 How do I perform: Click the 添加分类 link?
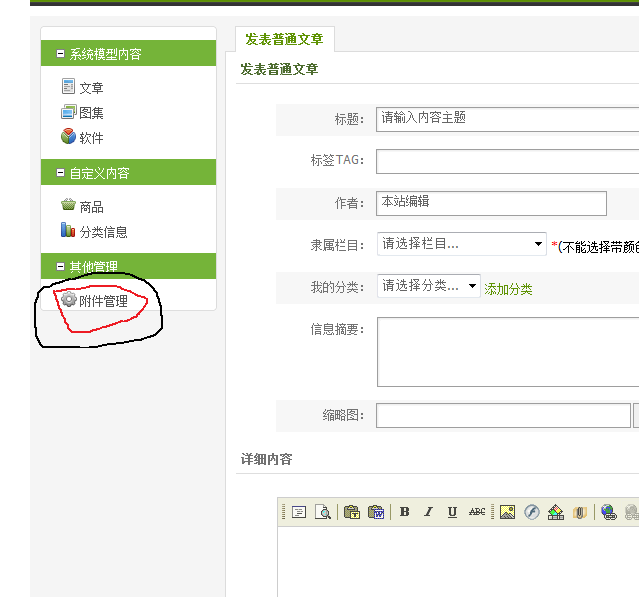pyautogui.click(x=508, y=289)
